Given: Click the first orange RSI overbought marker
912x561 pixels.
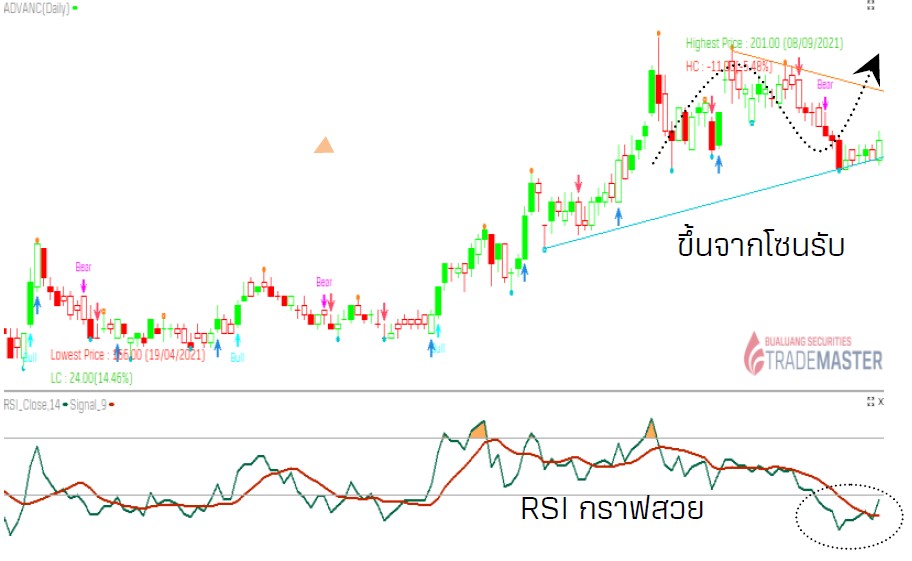Looking at the screenshot, I should tap(479, 430).
